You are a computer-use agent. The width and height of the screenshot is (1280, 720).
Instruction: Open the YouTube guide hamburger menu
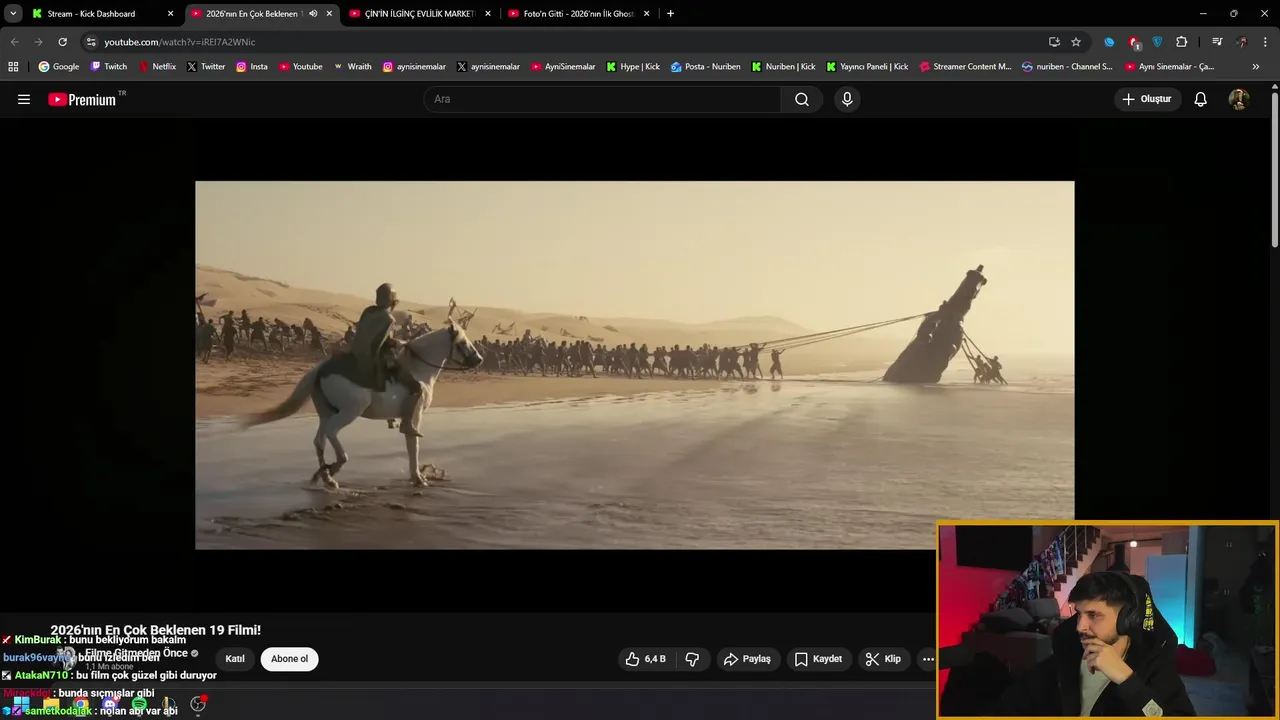[x=24, y=99]
